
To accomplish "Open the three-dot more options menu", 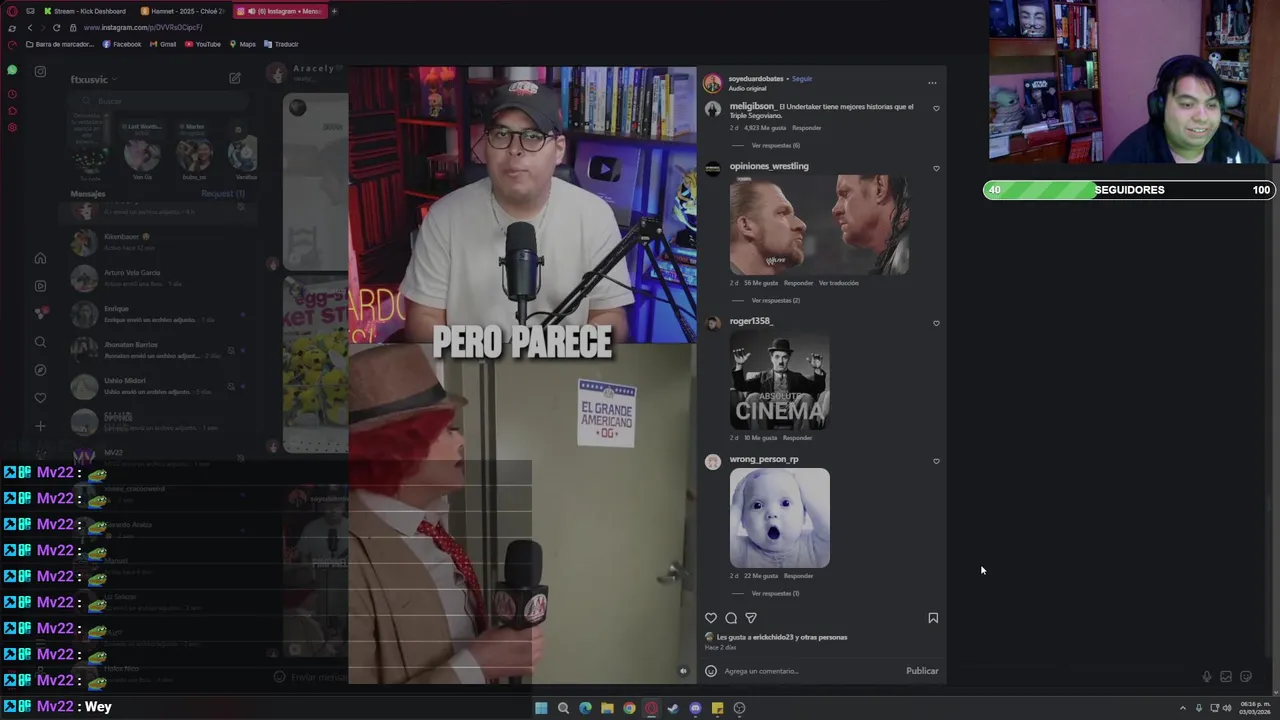I will click(x=932, y=83).
